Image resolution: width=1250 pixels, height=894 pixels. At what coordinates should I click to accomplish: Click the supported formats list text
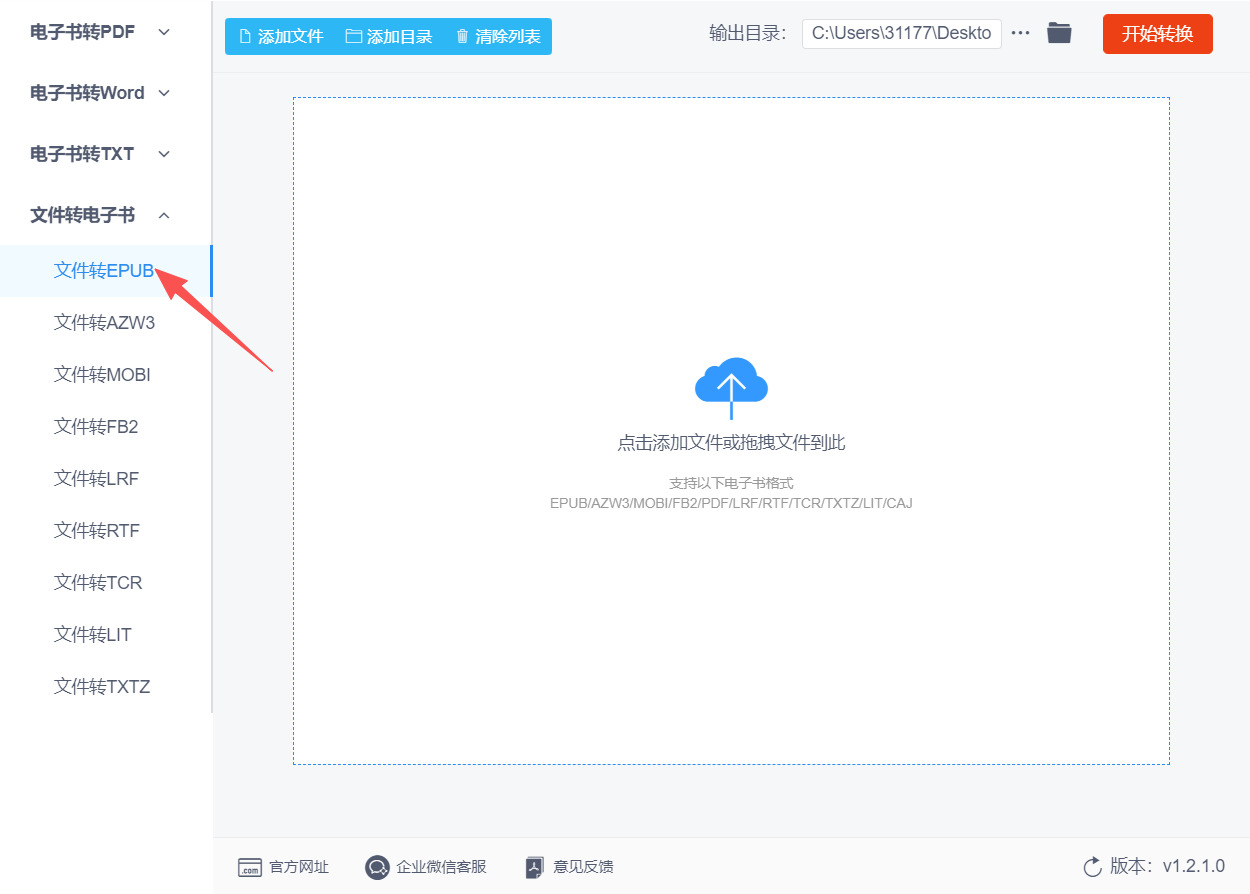click(x=731, y=503)
